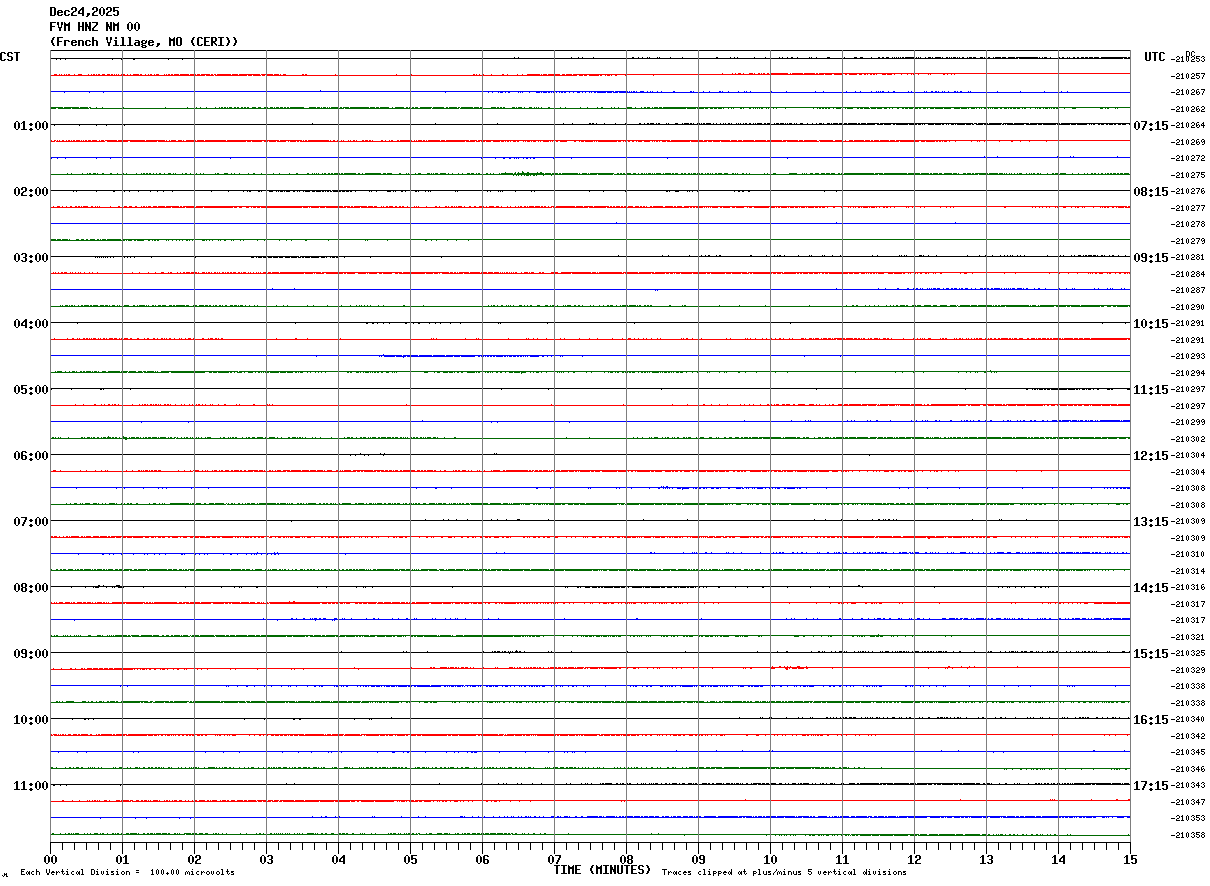Click minute tick label 09 on time axis
Screen dimensions: 1210x886
(698, 859)
